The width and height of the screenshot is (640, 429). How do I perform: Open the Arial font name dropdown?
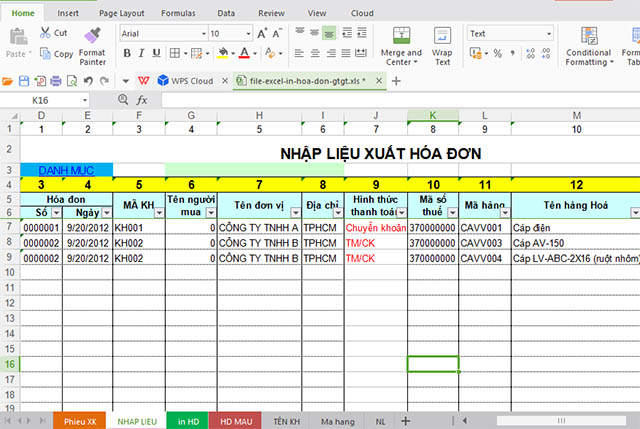(204, 34)
